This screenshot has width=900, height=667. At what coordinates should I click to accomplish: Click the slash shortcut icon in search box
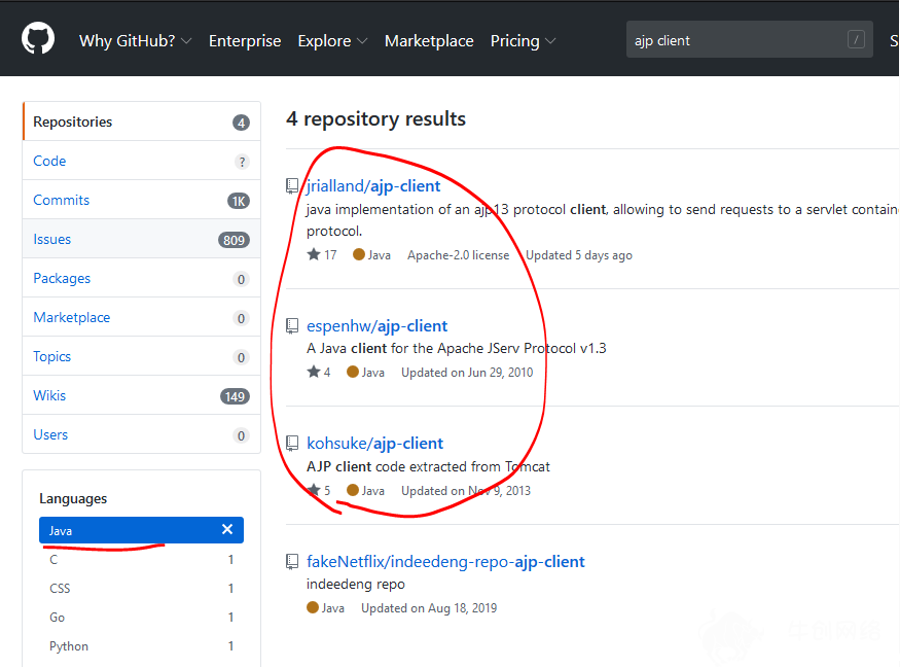point(856,40)
